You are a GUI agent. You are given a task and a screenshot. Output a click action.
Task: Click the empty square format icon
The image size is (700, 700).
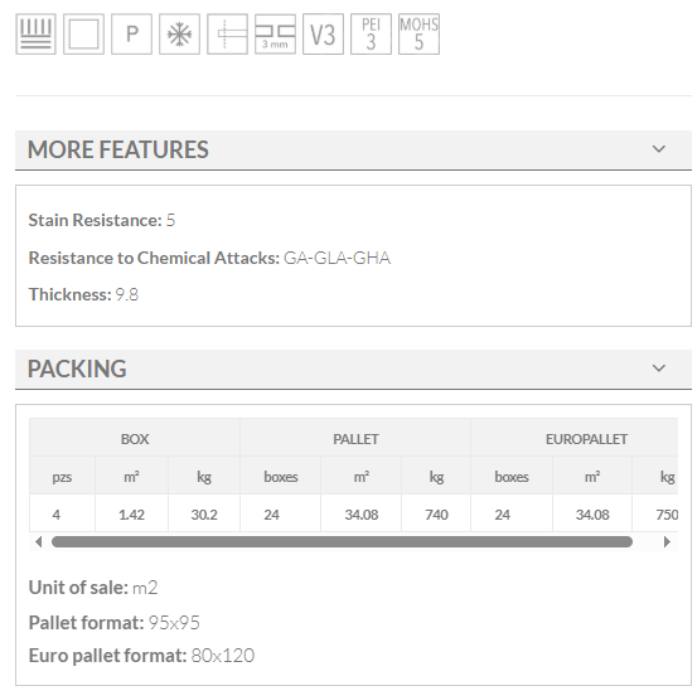(x=84, y=35)
